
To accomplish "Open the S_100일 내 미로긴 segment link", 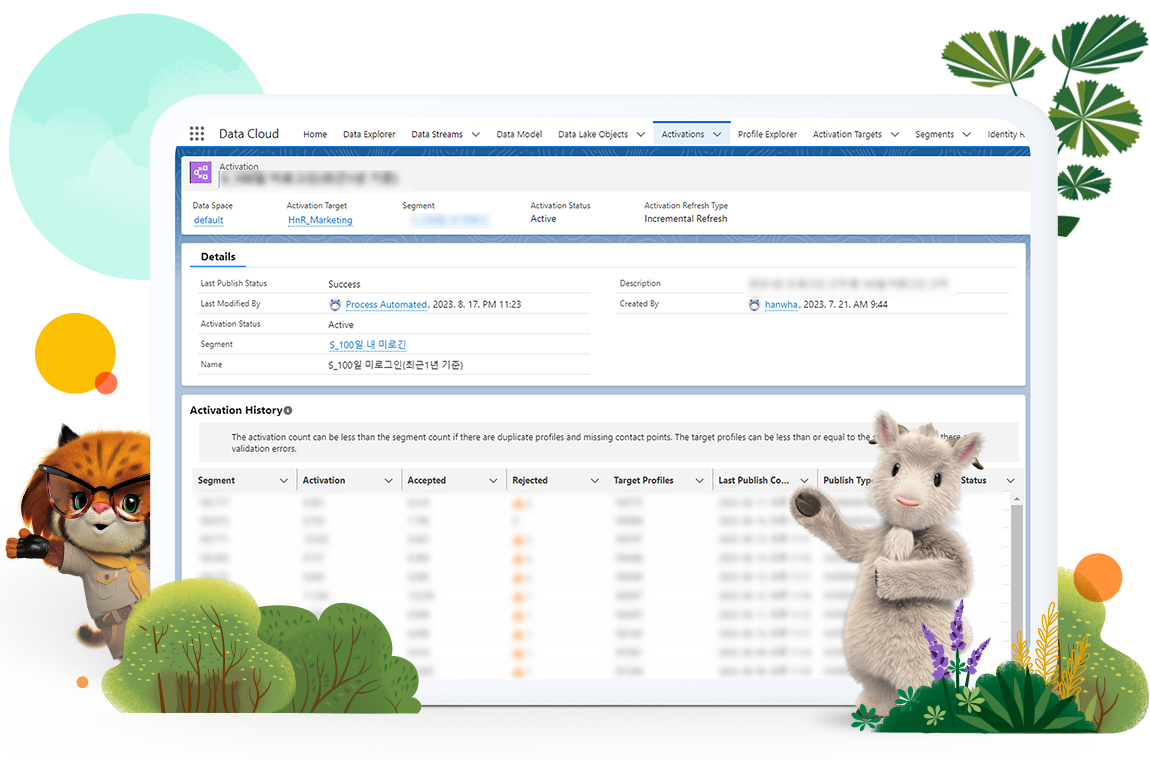I will click(367, 345).
